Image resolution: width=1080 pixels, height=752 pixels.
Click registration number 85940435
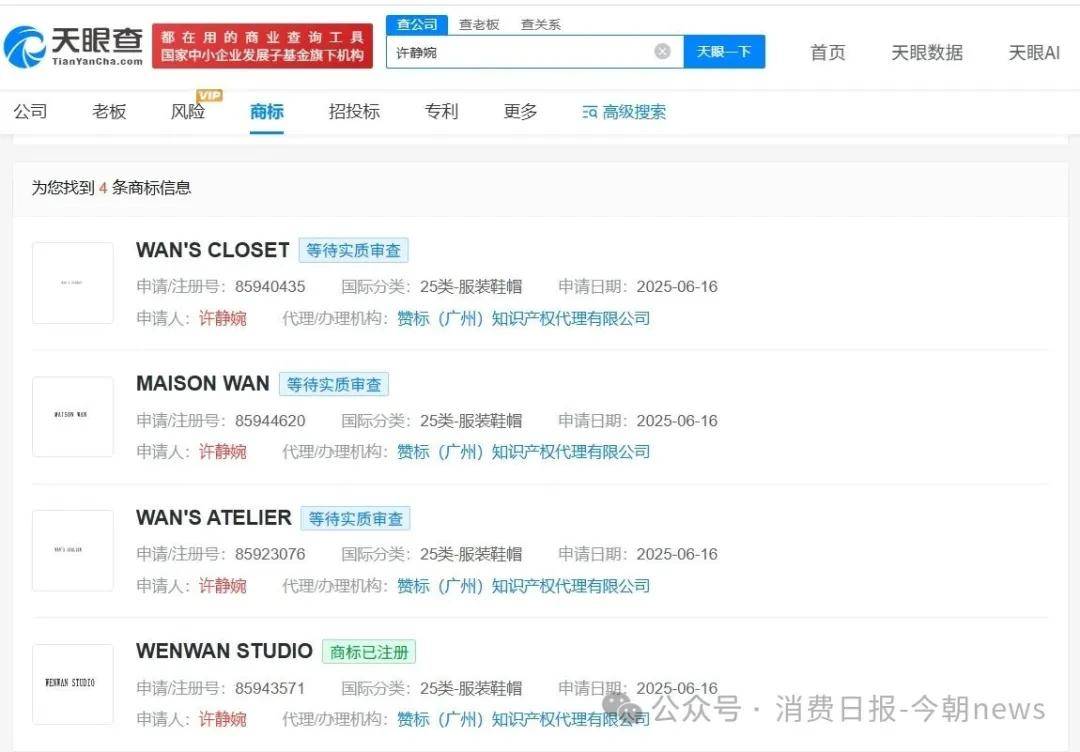[x=270, y=286]
